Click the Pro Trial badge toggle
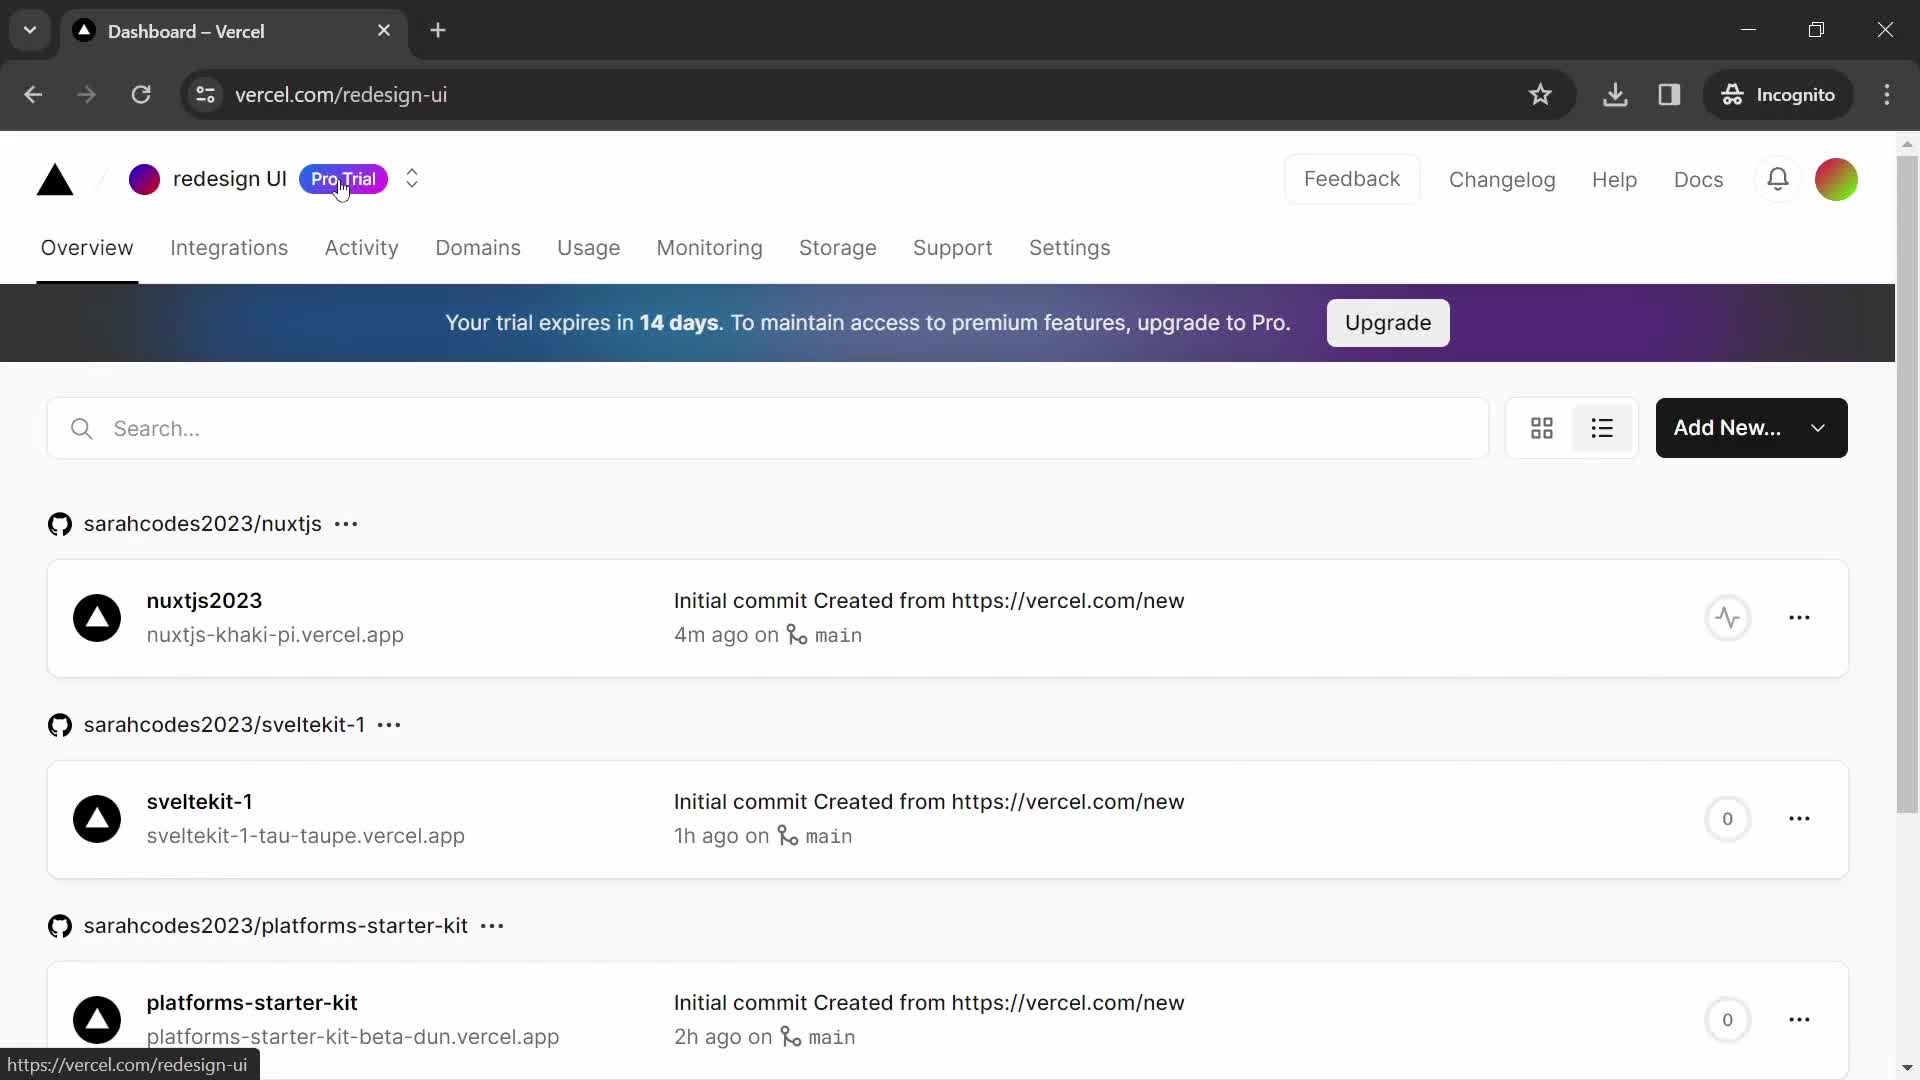The image size is (1920, 1080). click(x=343, y=178)
